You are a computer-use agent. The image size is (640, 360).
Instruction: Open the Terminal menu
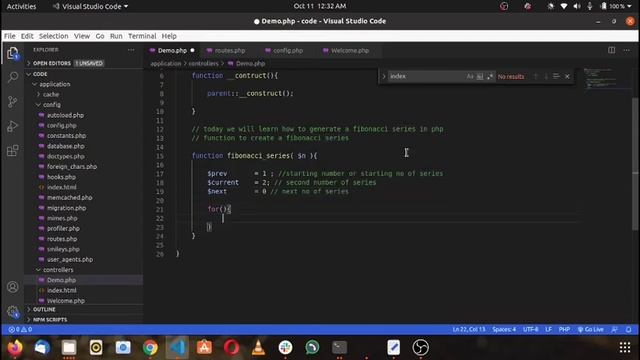[x=142, y=36]
